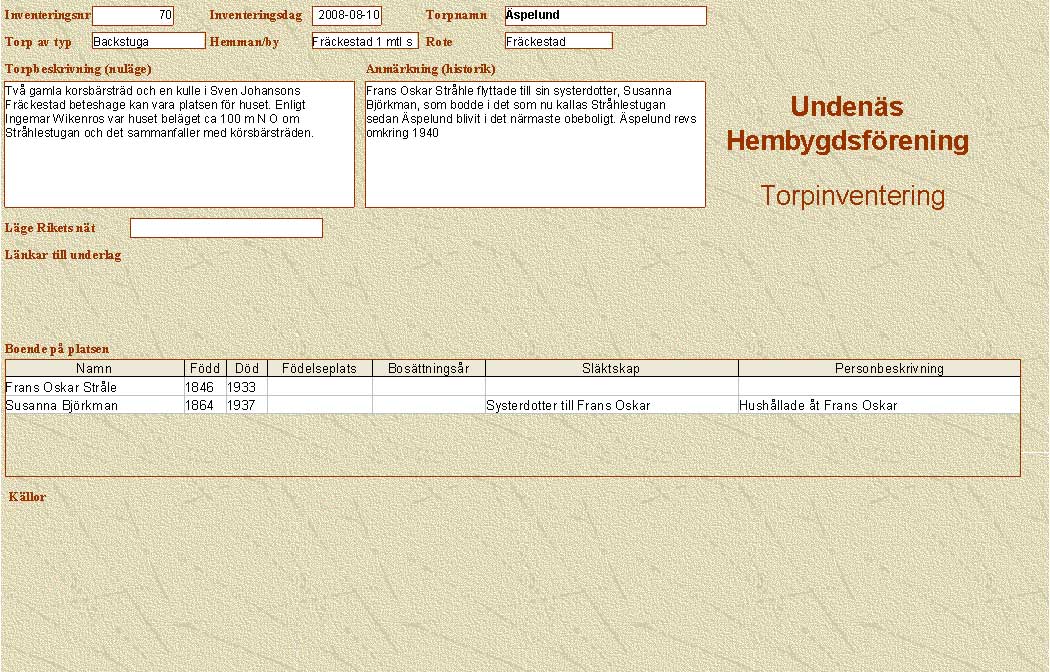Focus the empty Läge Rikets nät field
The height and width of the screenshot is (672, 1050).
pyautogui.click(x=226, y=228)
